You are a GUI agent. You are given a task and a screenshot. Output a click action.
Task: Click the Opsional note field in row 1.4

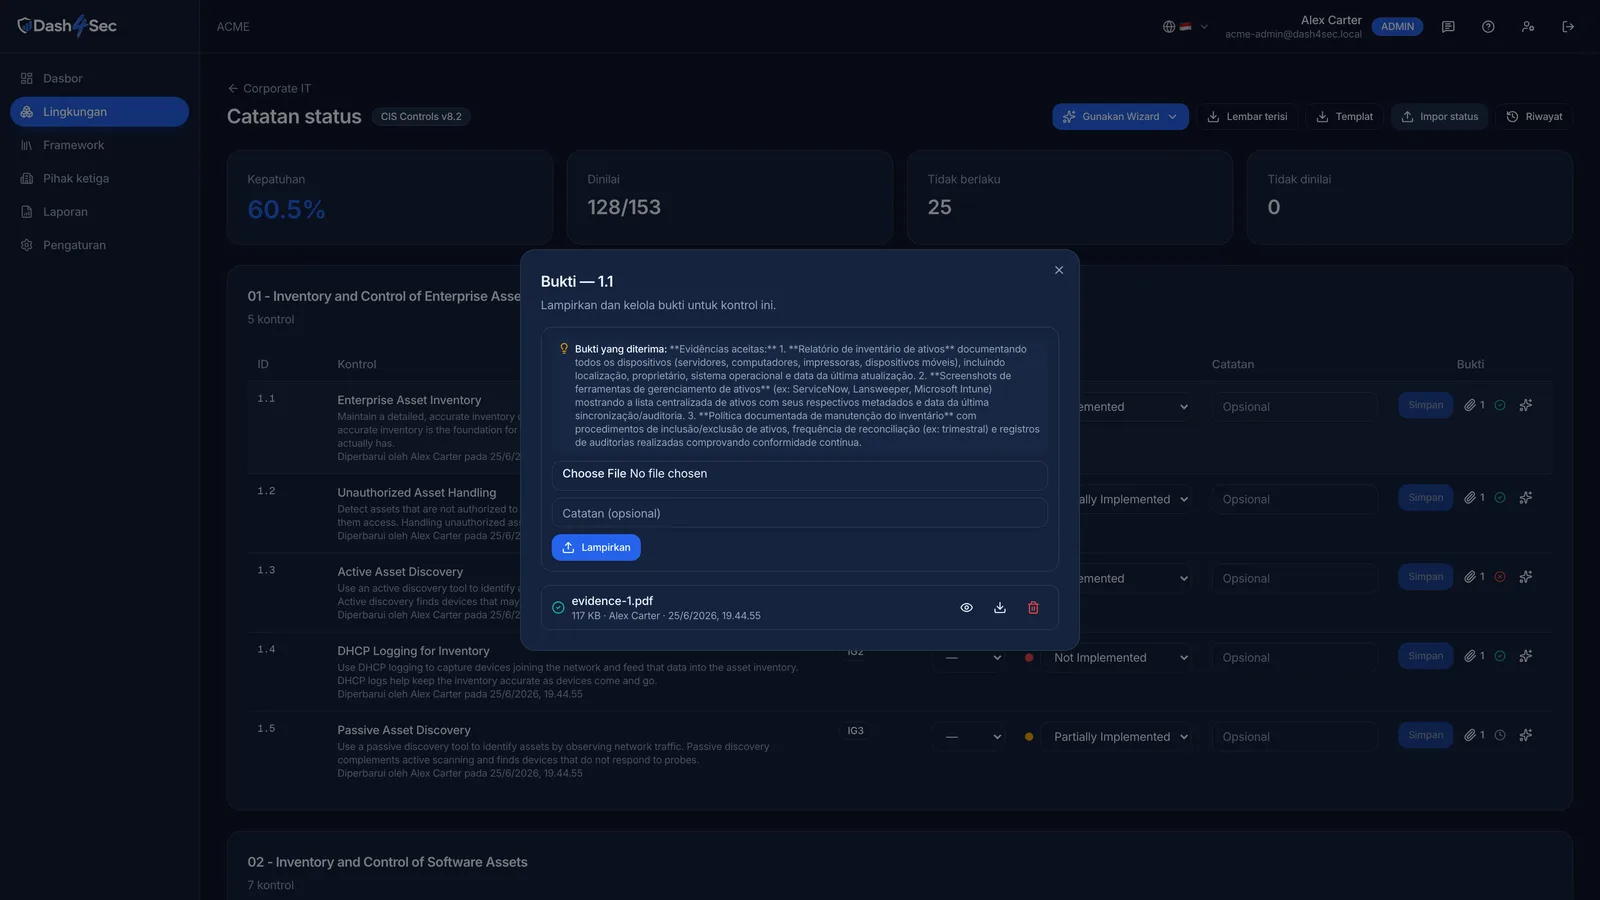click(1295, 658)
